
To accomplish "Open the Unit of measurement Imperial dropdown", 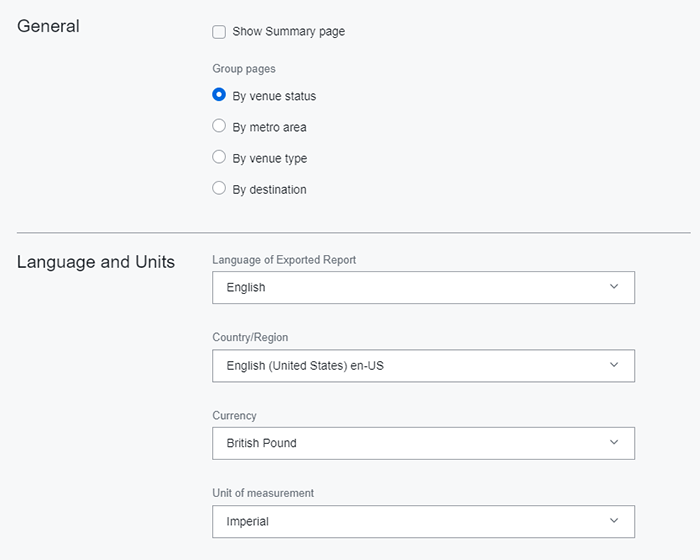I will coord(423,522).
